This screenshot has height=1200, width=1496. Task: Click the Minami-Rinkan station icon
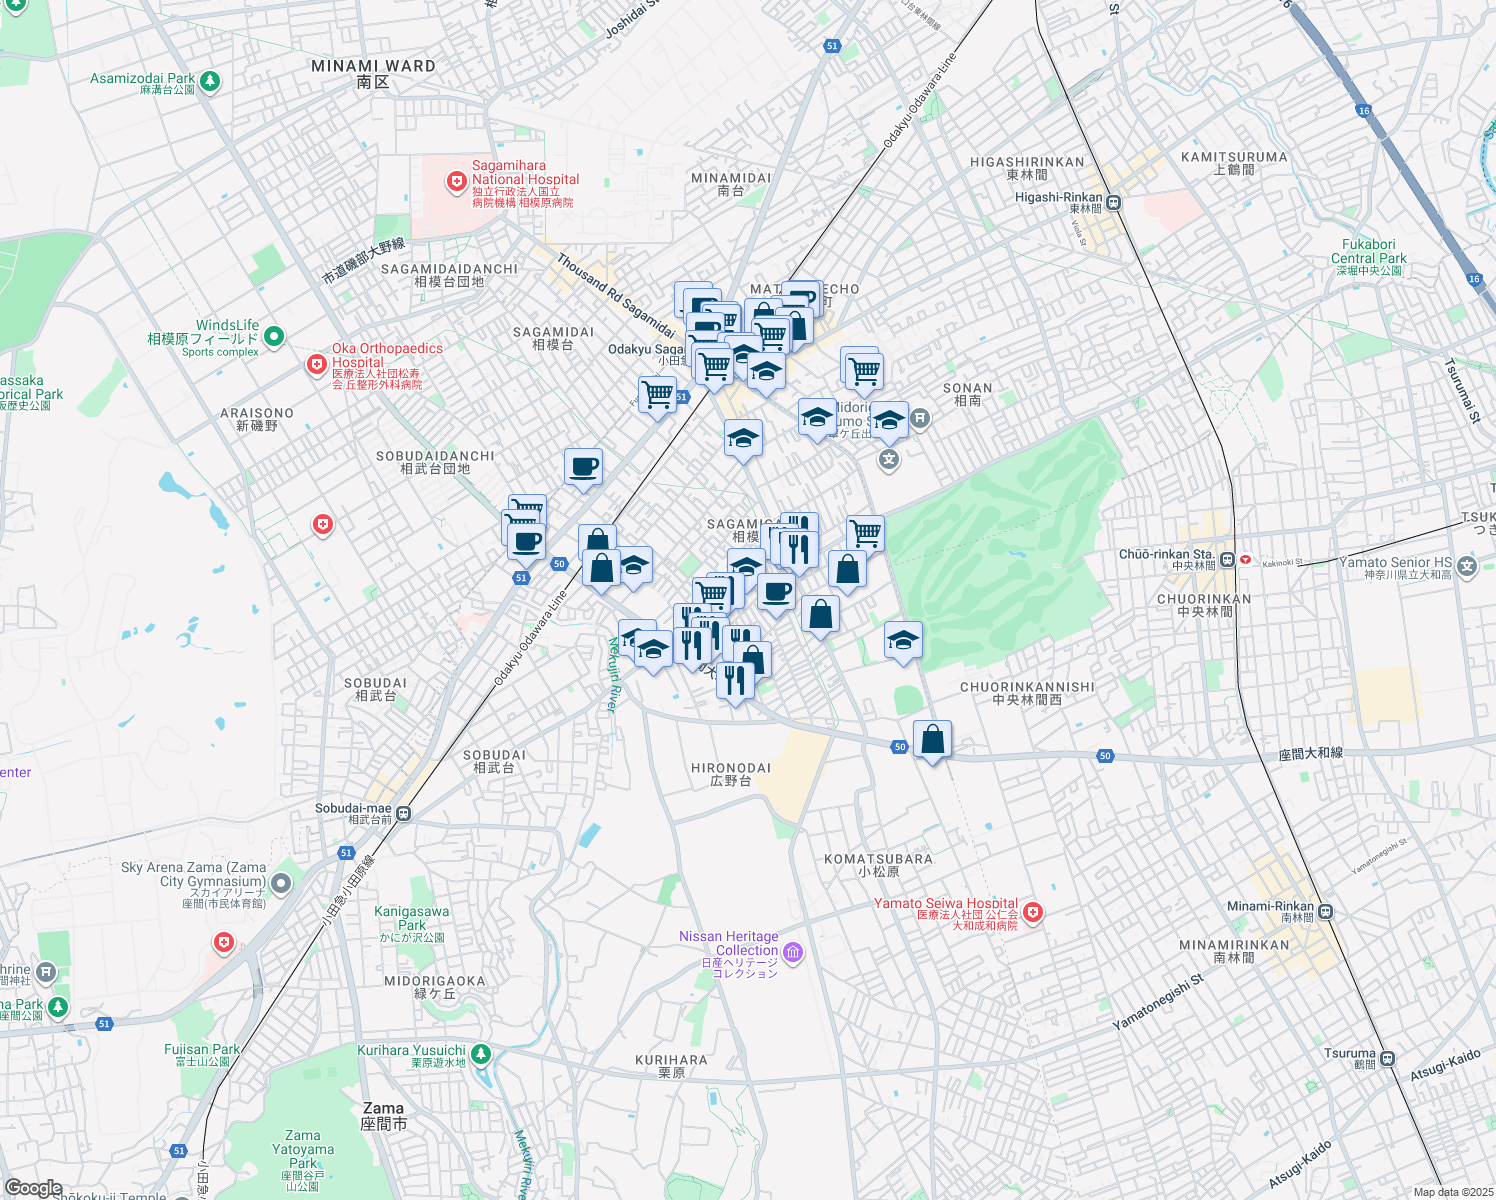(1325, 911)
